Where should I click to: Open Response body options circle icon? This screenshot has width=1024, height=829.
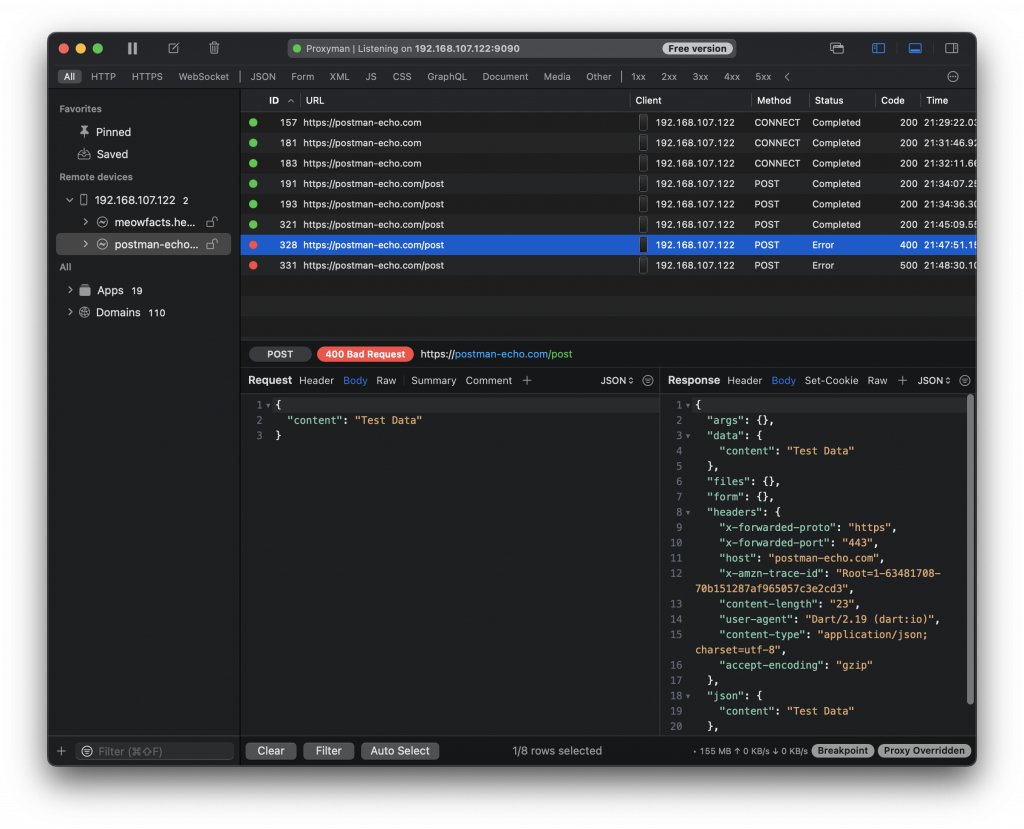(965, 380)
